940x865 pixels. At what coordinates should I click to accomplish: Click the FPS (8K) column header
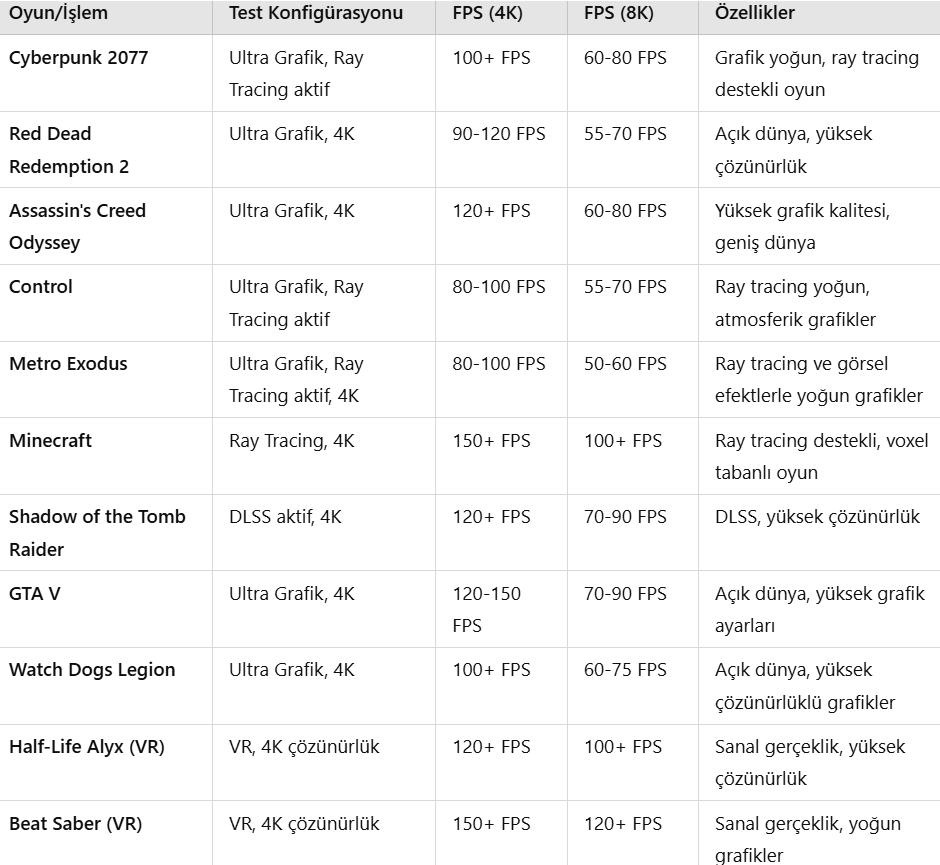619,13
